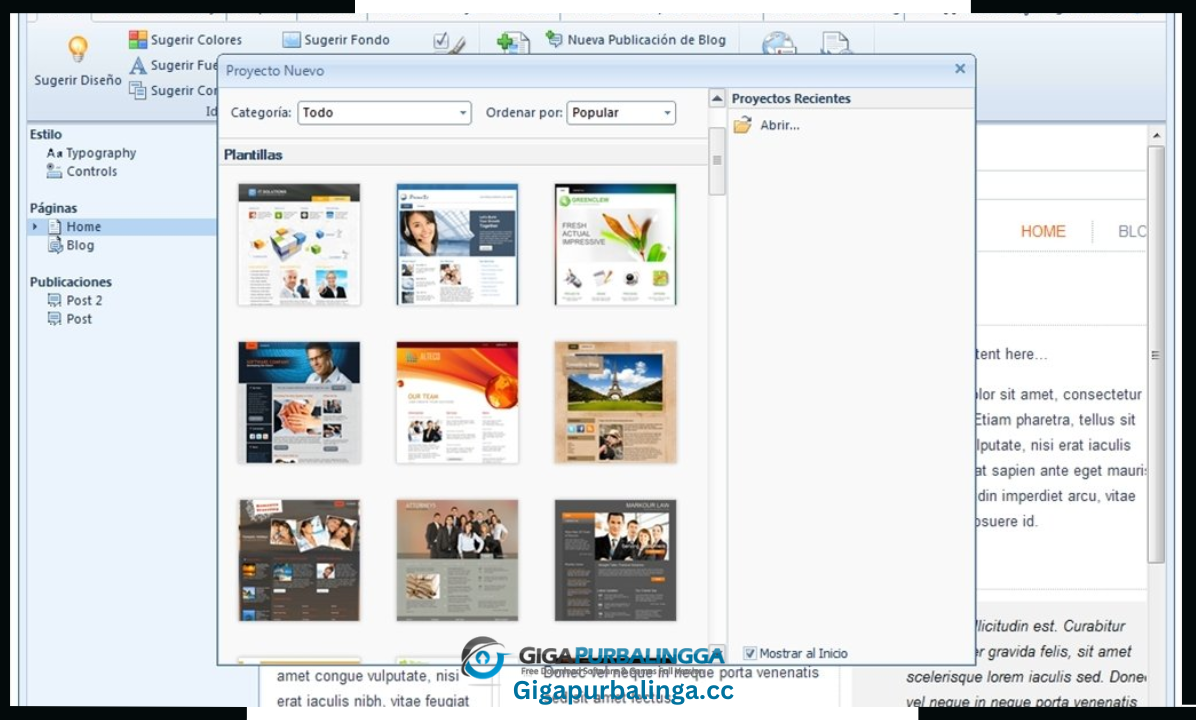Click the Sugerir Contenido pages icon

click(138, 90)
